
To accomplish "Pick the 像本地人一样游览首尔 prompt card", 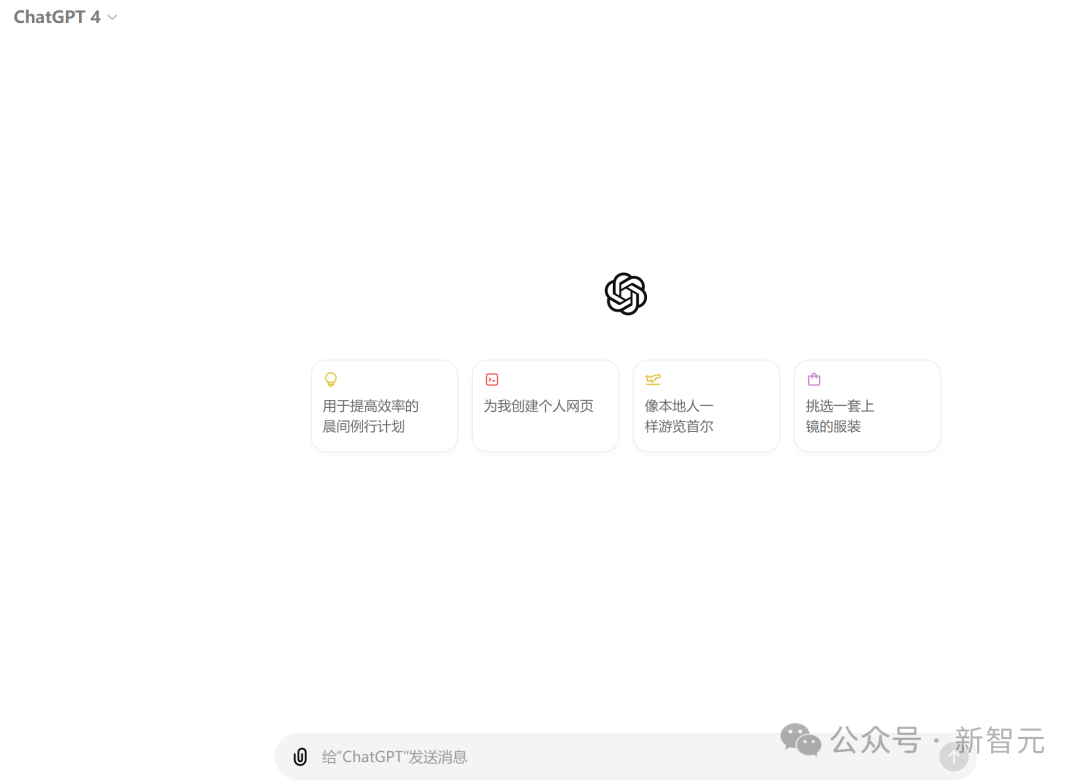I will (707, 406).
